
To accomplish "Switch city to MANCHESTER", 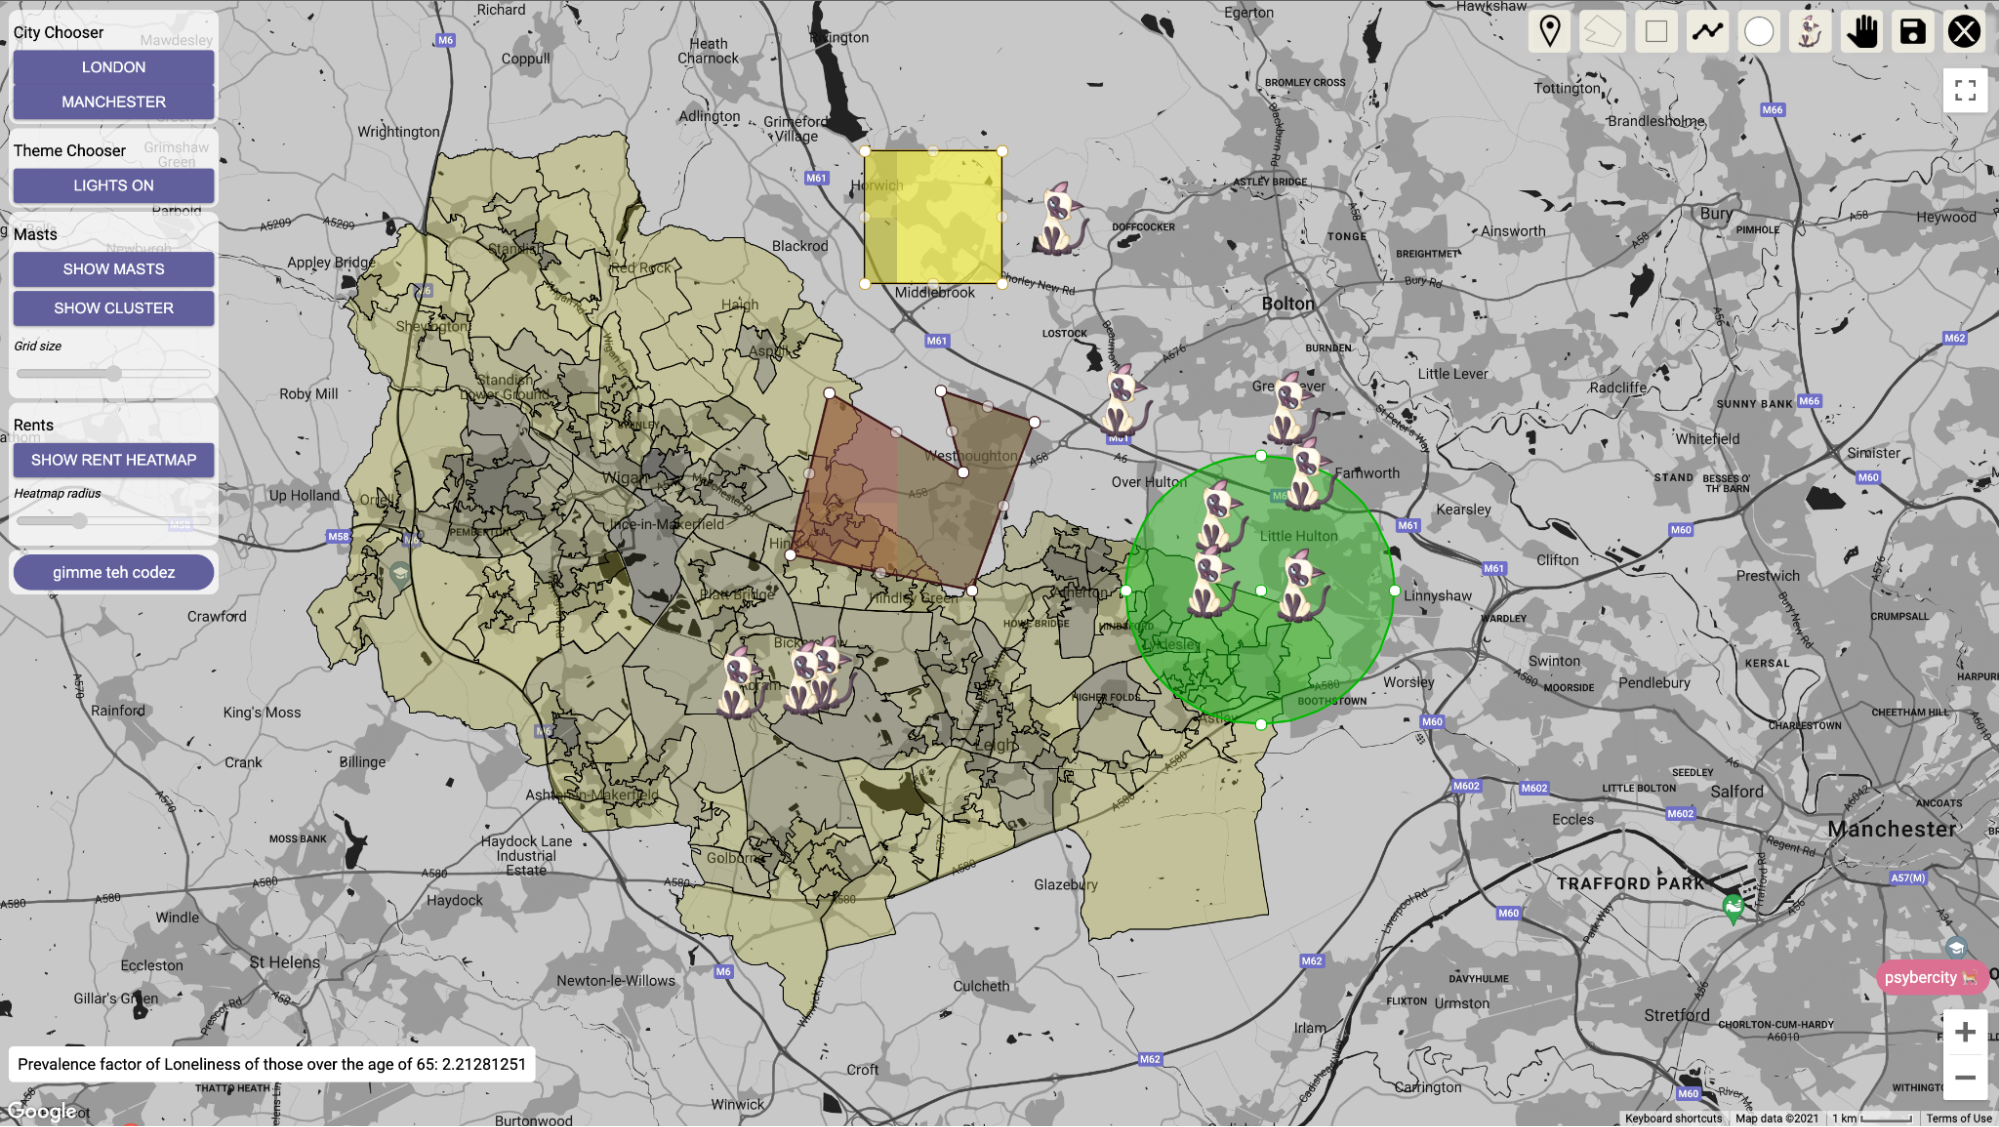I will point(113,102).
